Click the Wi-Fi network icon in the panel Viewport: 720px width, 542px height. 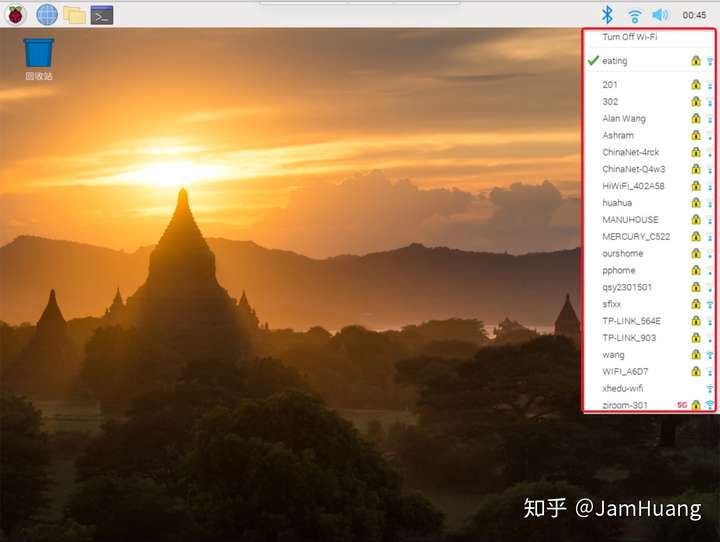pyautogui.click(x=634, y=15)
